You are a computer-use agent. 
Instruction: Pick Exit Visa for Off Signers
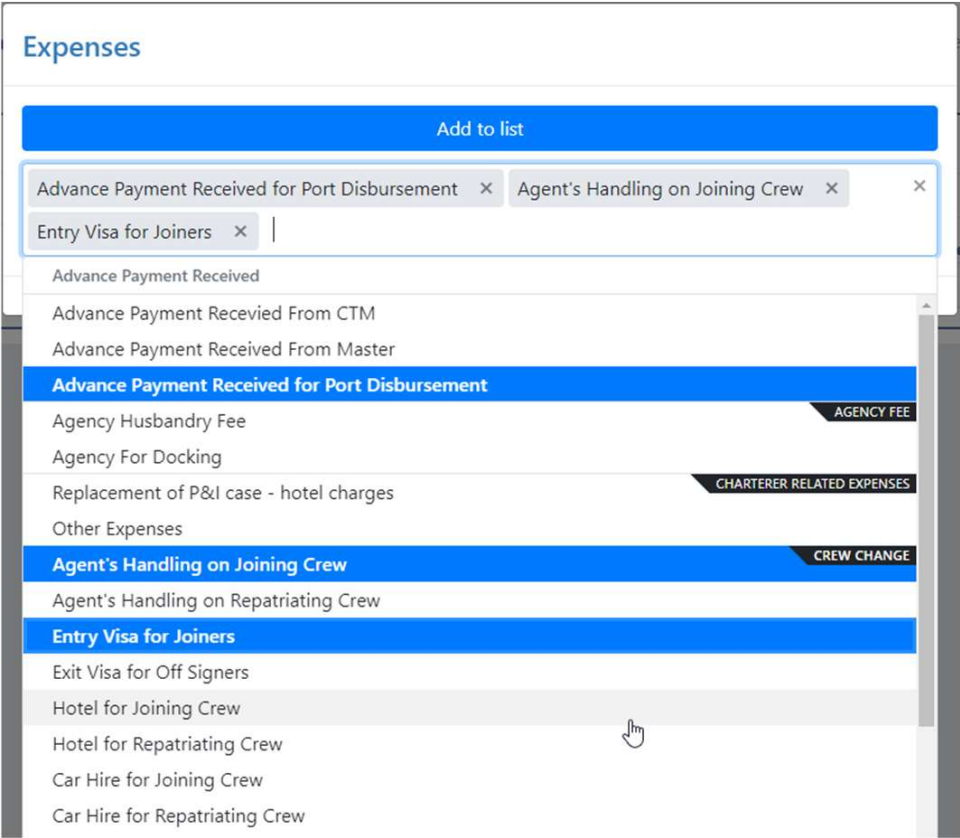pos(151,673)
